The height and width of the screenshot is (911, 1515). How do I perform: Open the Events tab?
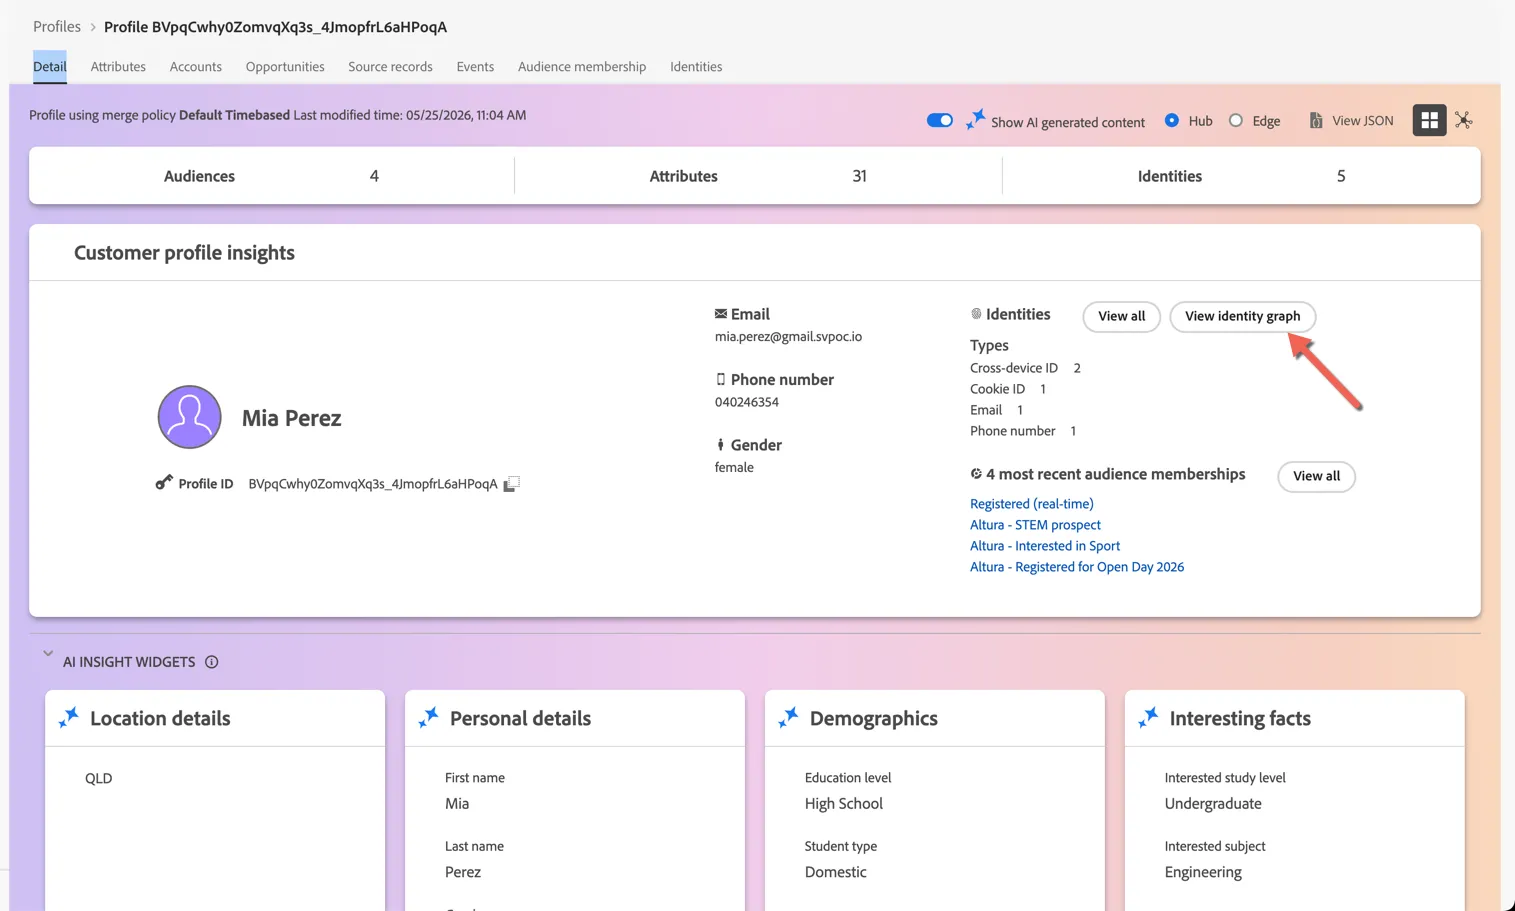[475, 67]
